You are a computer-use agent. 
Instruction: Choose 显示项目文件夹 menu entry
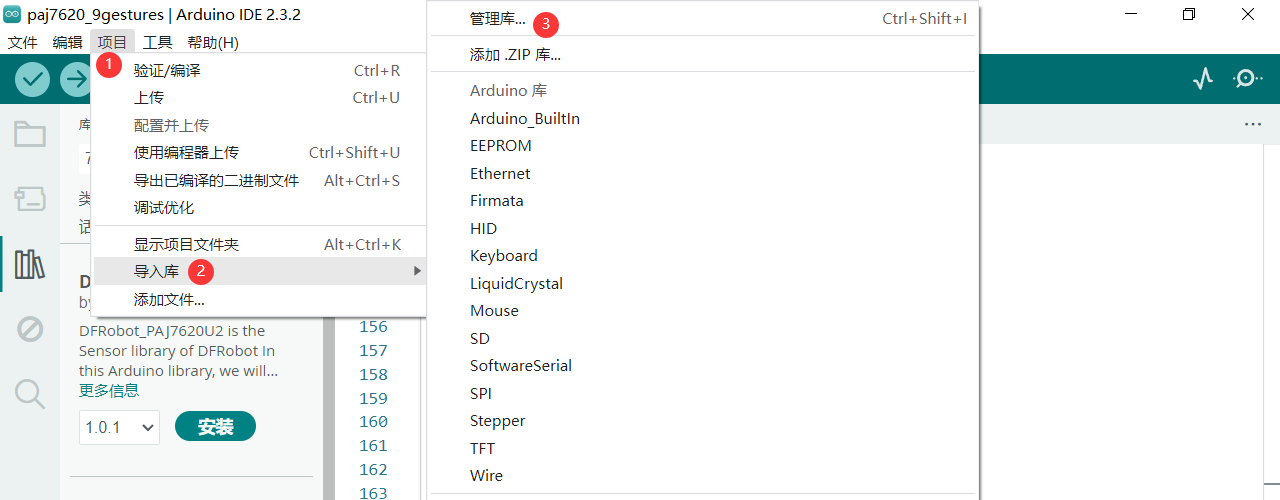pyautogui.click(x=259, y=244)
